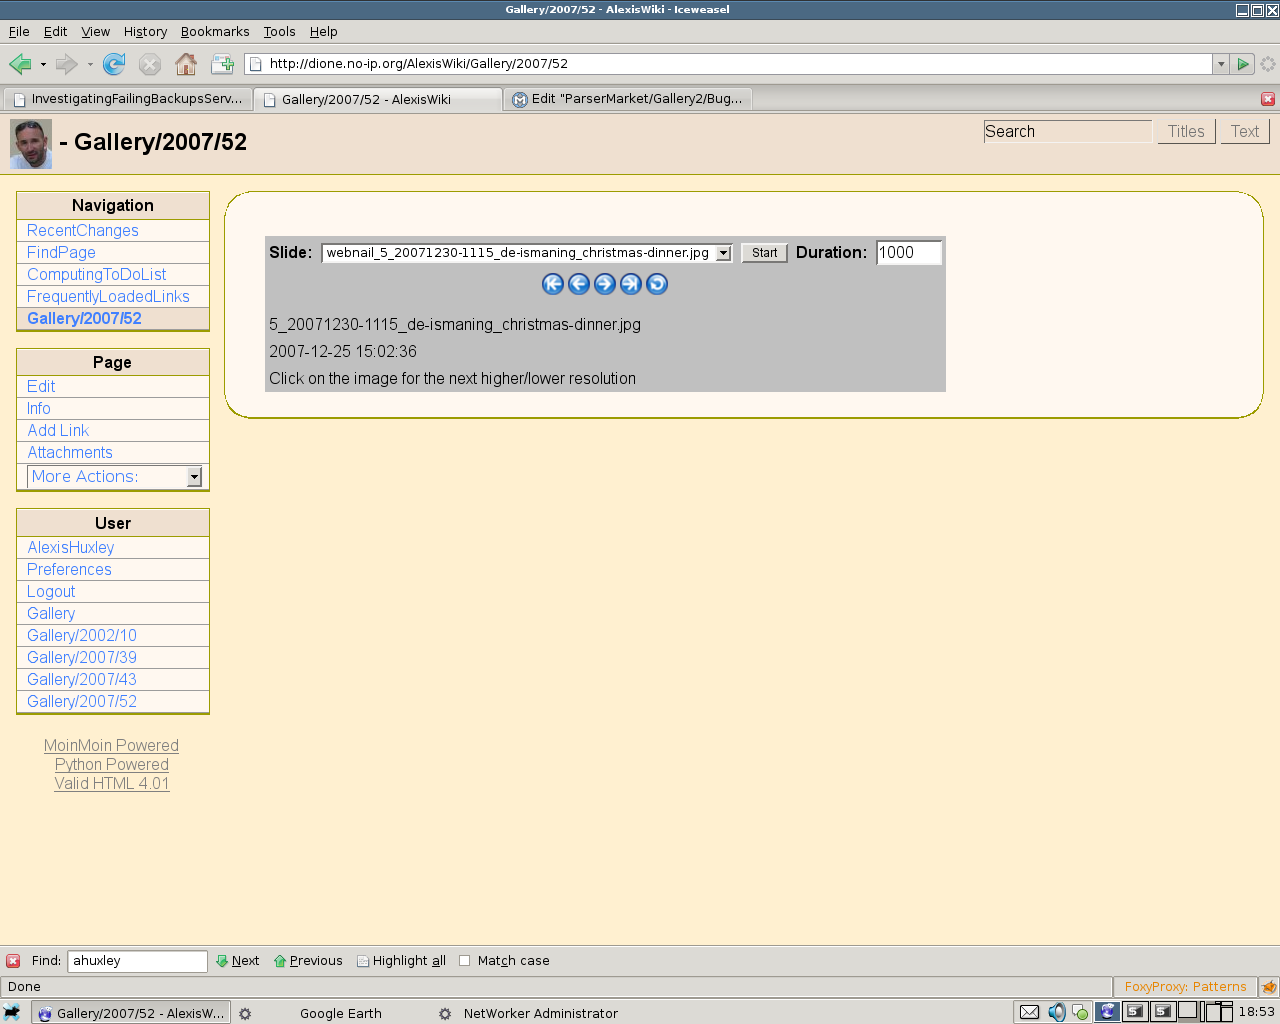Open the RecentChanges navigation link

[x=83, y=231]
